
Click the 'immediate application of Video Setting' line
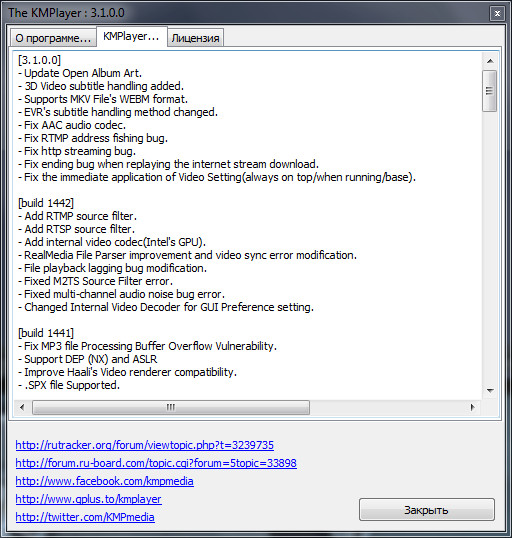point(217,177)
